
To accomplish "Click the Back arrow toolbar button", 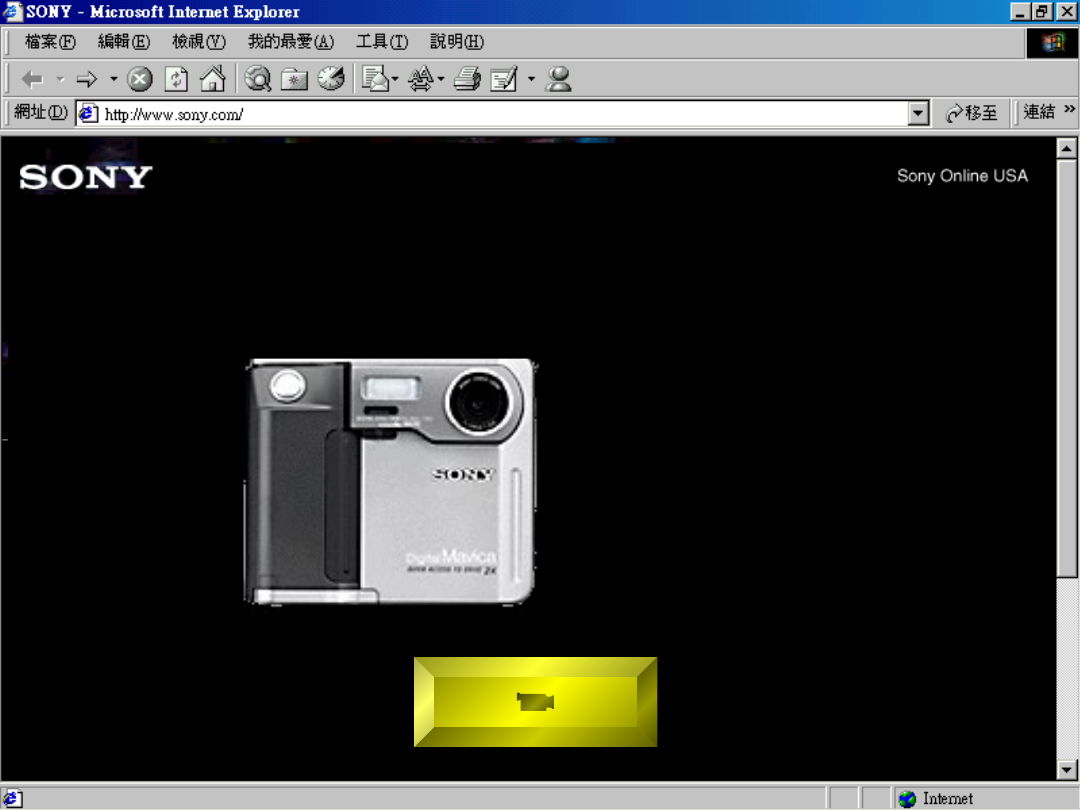I will (32, 79).
